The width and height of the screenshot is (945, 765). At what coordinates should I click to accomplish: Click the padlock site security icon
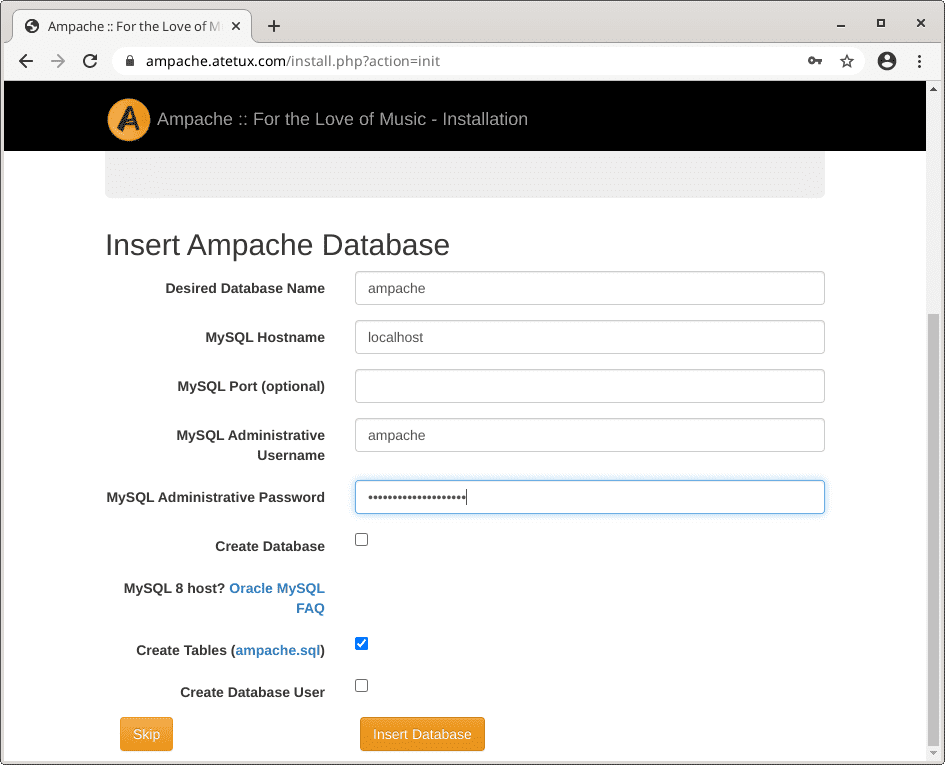pos(131,61)
